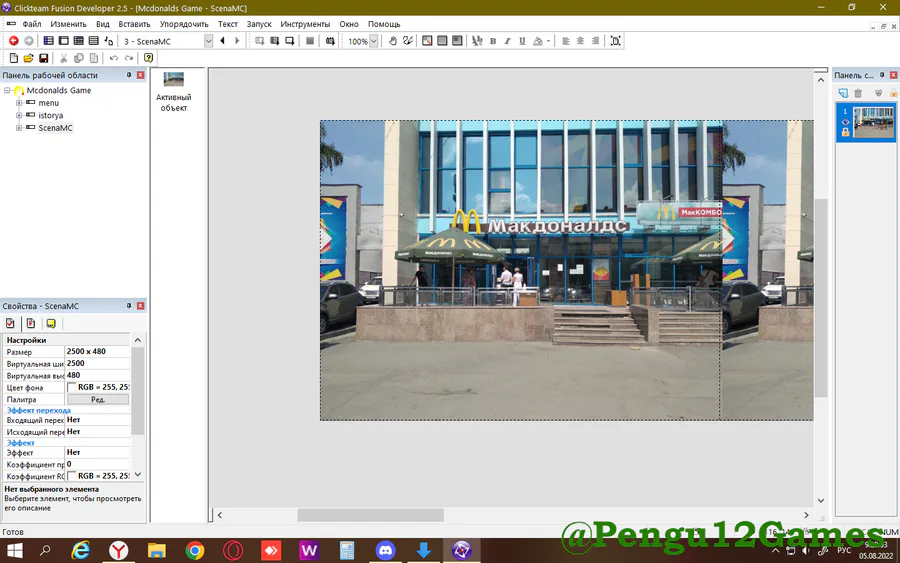Click the help question mark icon

[149, 58]
